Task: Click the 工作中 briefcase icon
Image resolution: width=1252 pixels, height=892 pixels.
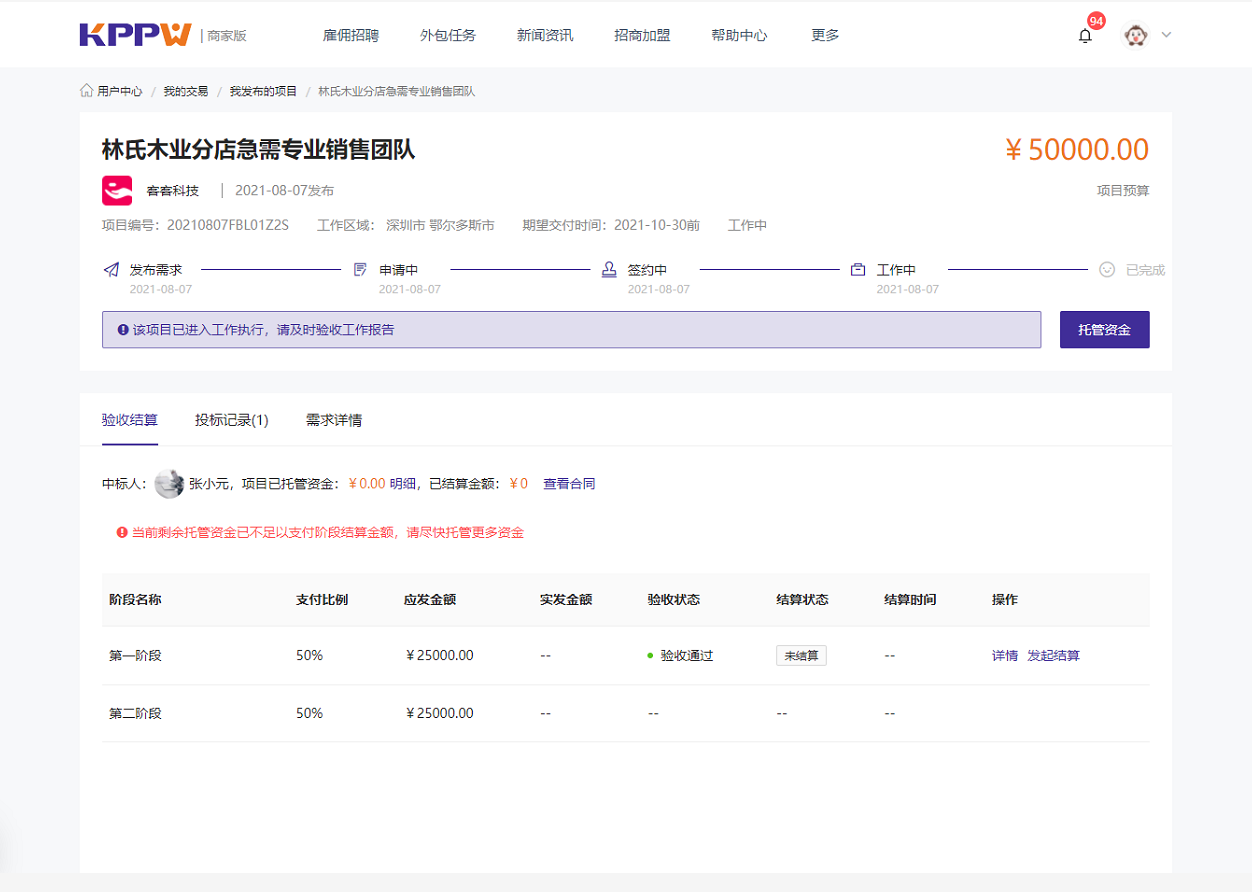Action: [x=858, y=270]
